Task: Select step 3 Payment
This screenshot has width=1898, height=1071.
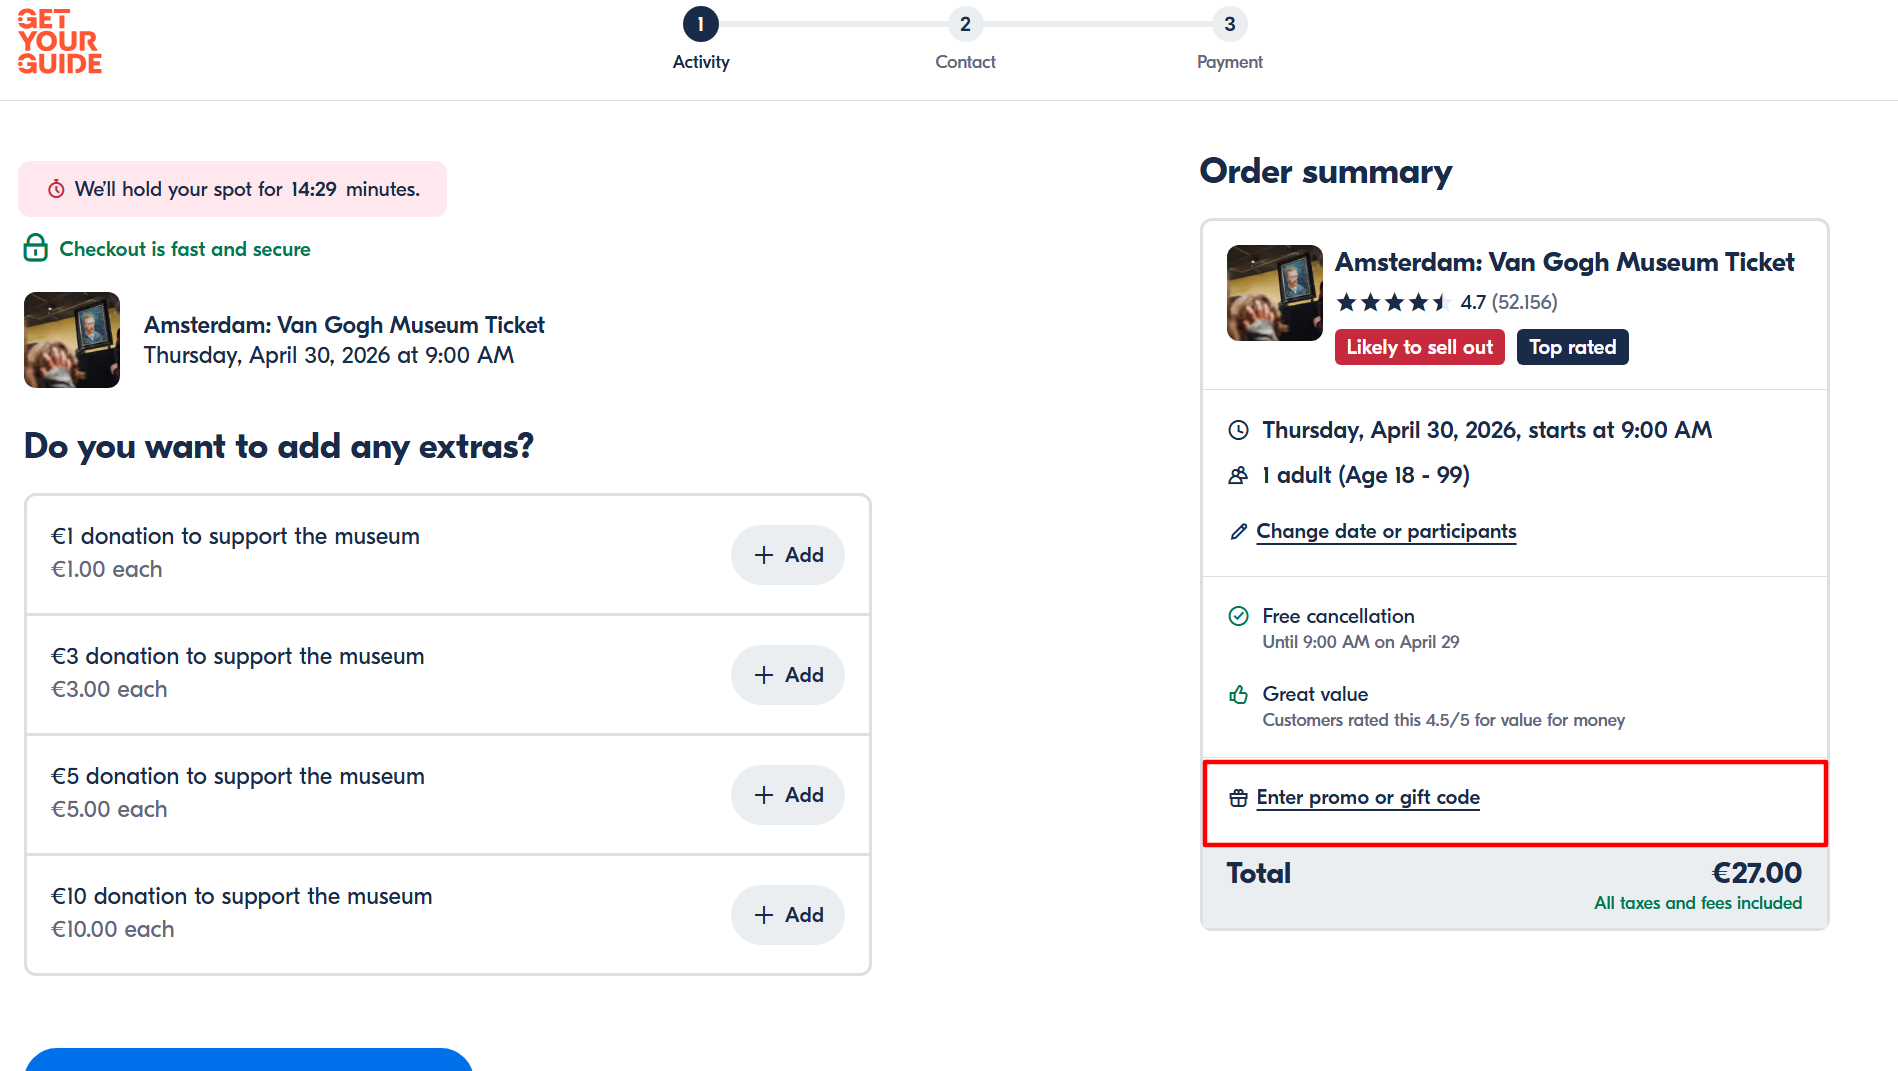Action: click(1228, 24)
